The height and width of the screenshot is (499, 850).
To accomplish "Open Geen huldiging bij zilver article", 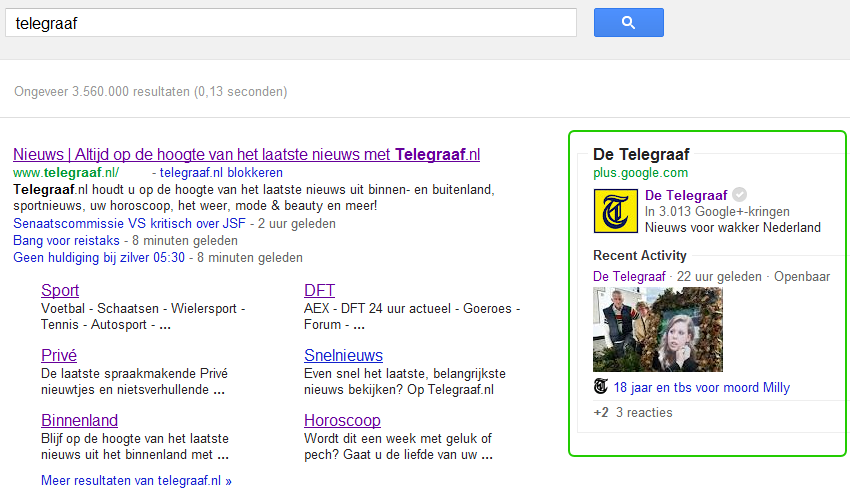I will (99, 257).
